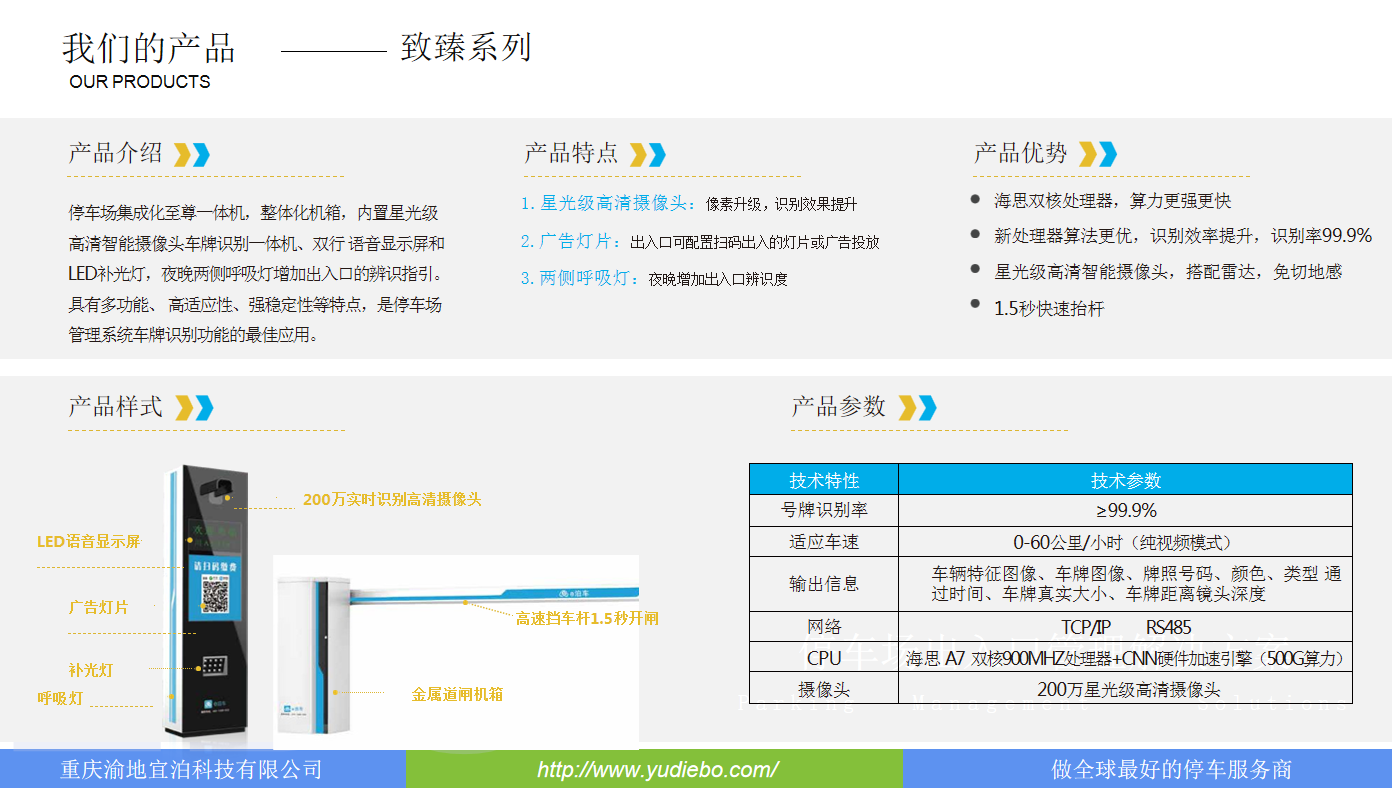Click the 做全球最好的停车服务商 footer banner
The image size is (1392, 788).
[1171, 770]
